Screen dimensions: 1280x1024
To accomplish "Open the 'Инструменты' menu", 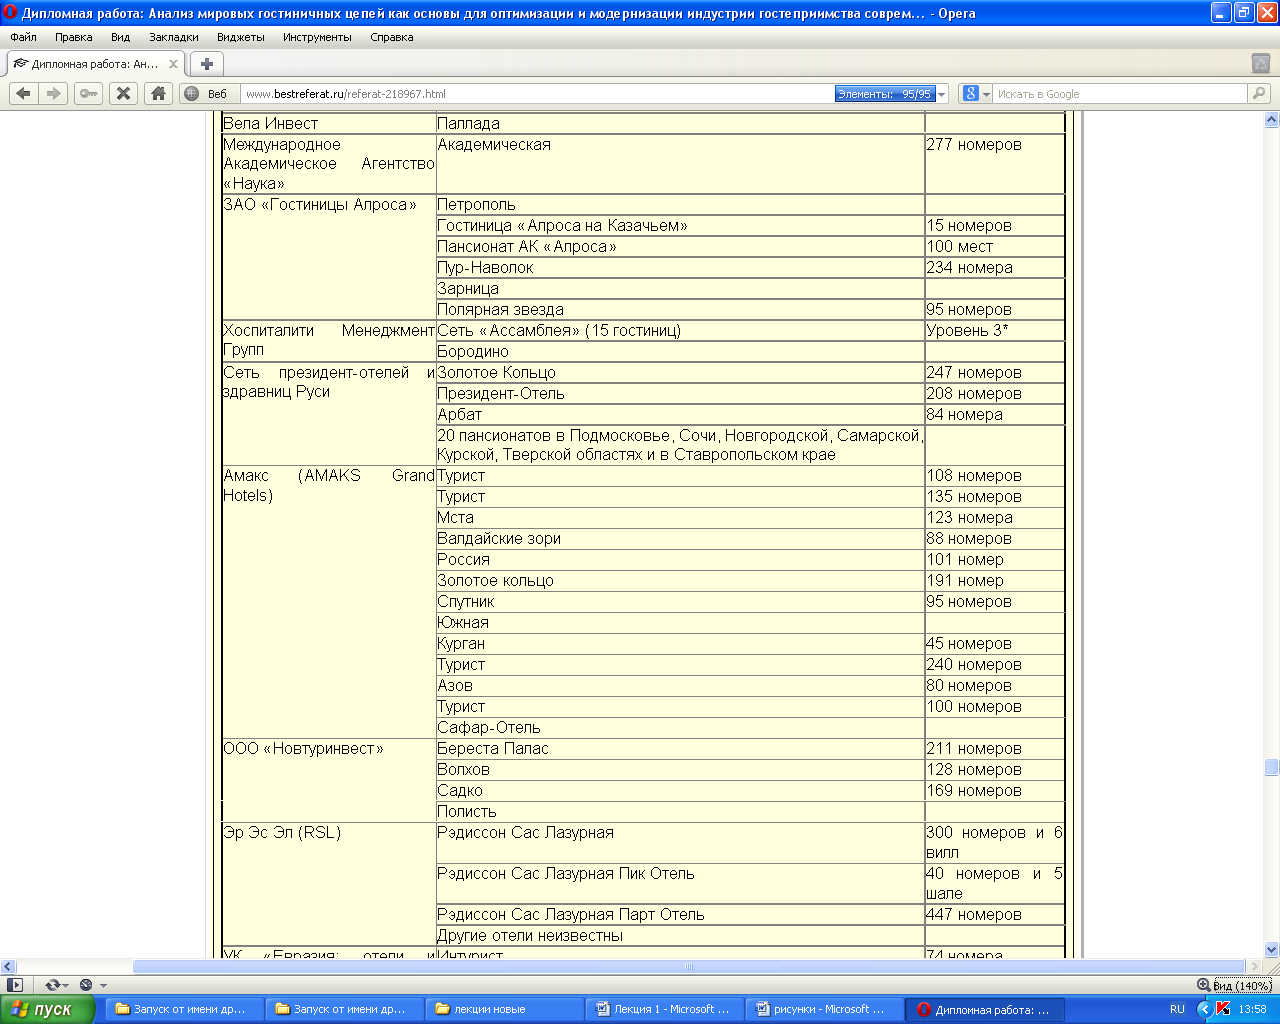I will [x=317, y=37].
